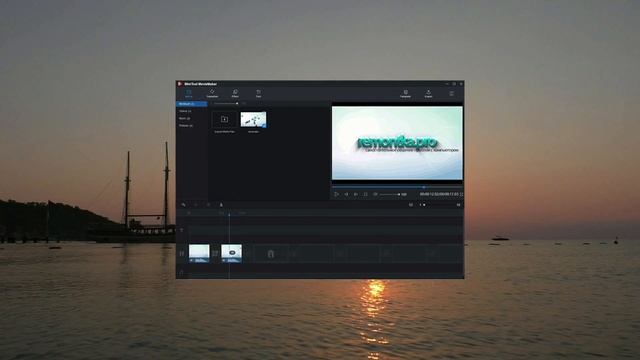Open the Effect tab
Viewport: 640px width, 360px height.
235,93
